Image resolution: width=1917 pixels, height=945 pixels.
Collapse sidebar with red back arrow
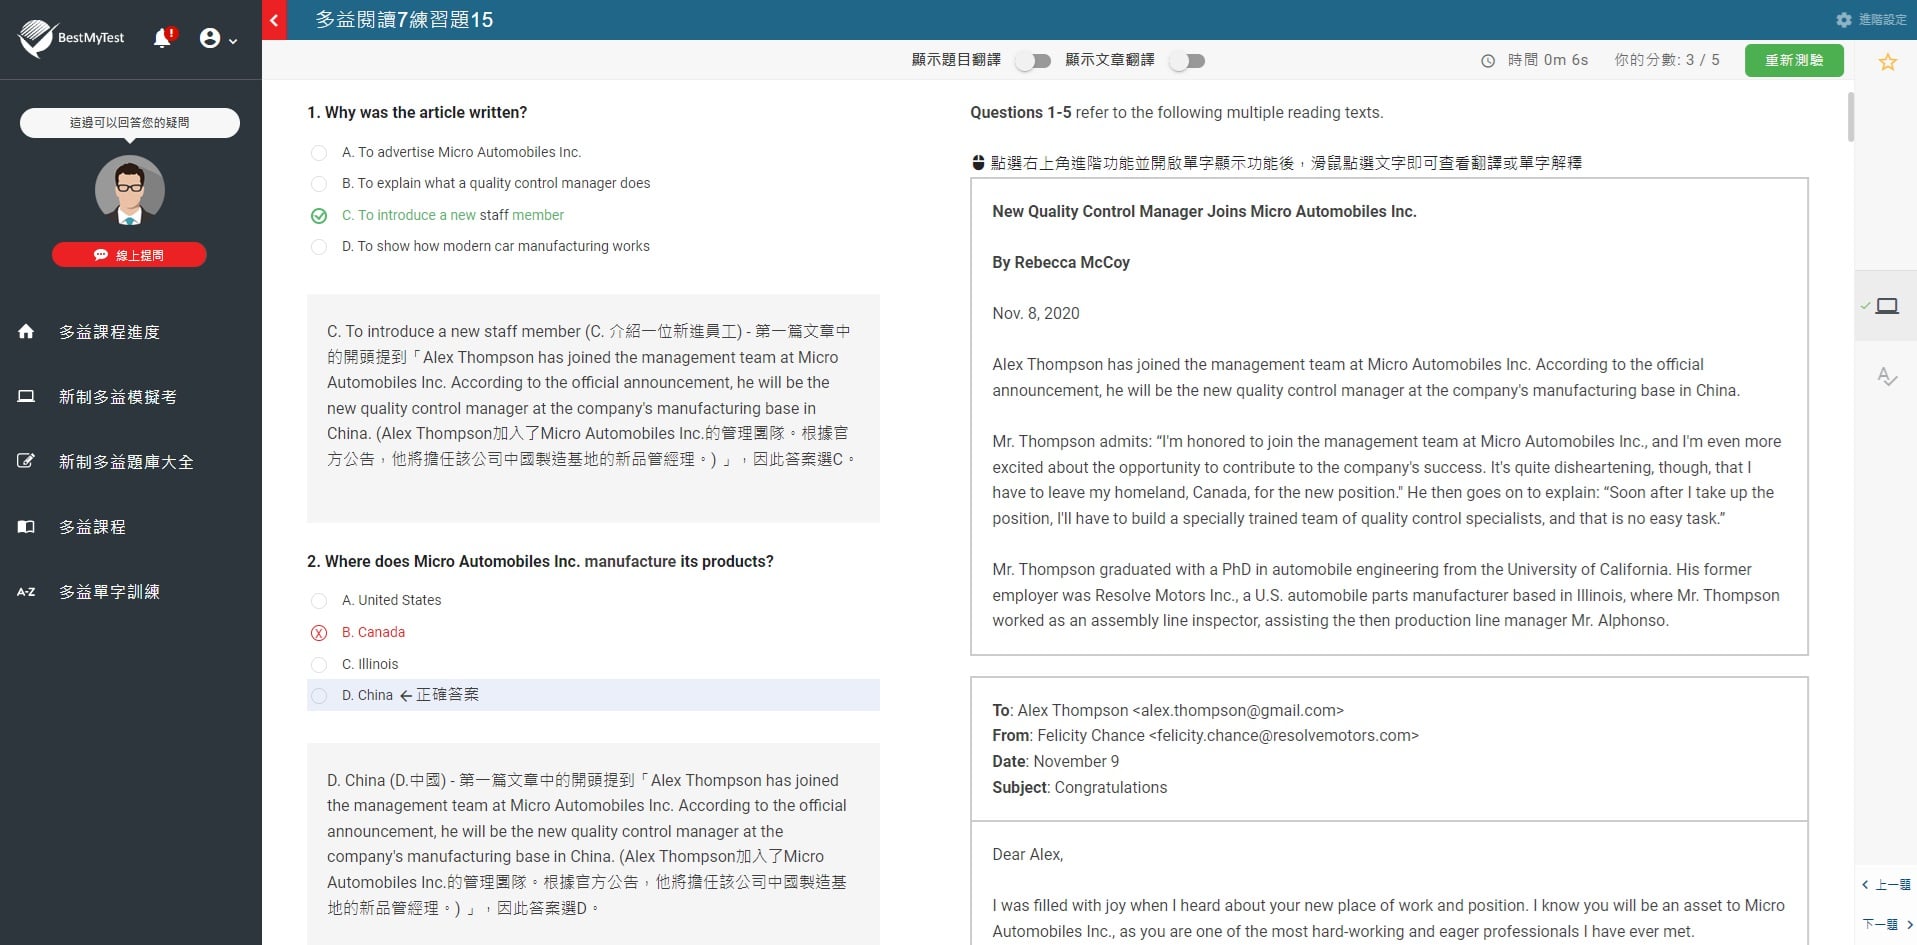pos(274,20)
